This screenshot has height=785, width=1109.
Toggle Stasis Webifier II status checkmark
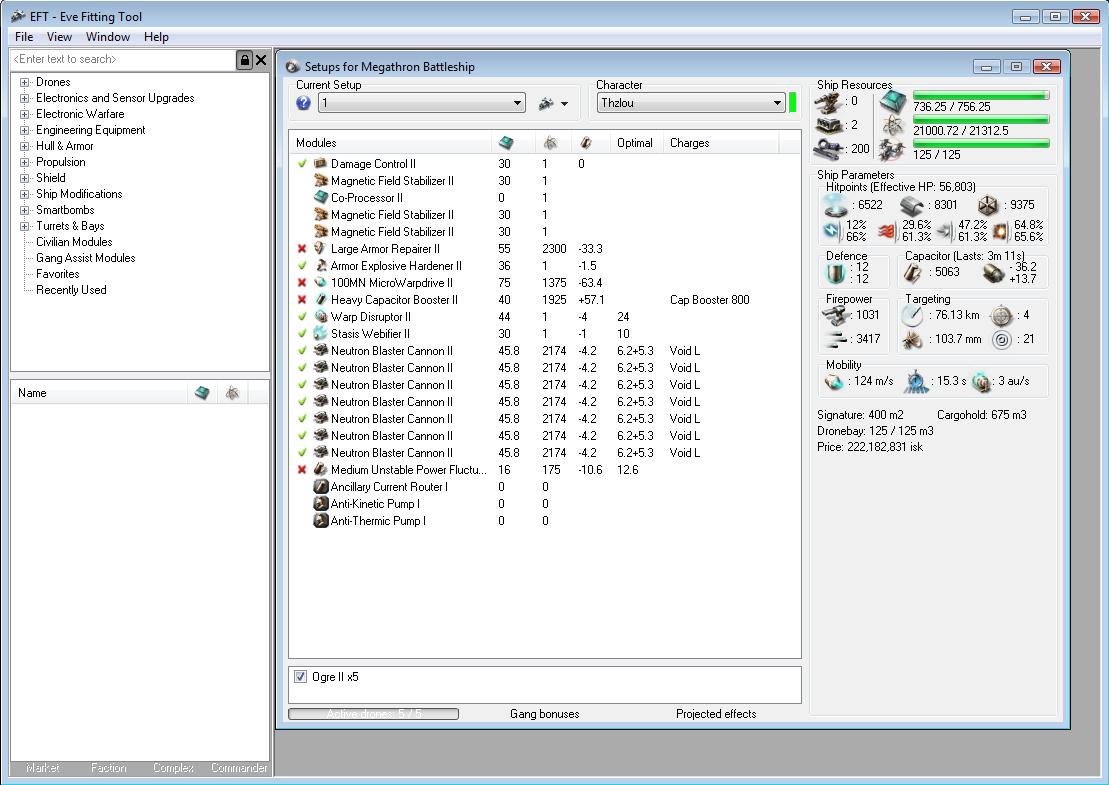click(x=302, y=333)
